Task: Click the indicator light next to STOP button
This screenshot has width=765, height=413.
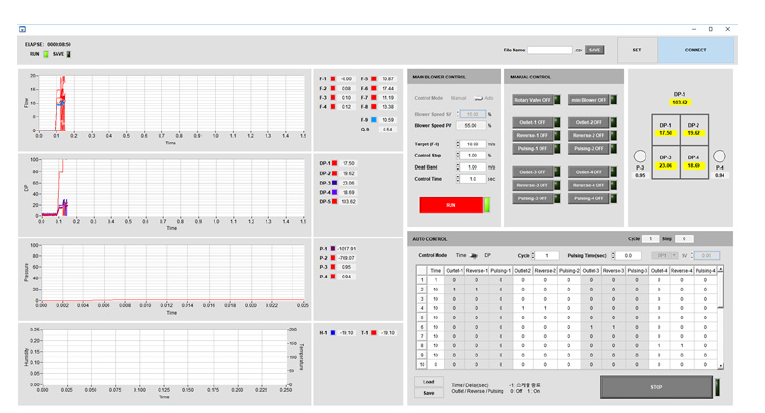Action: [x=716, y=387]
